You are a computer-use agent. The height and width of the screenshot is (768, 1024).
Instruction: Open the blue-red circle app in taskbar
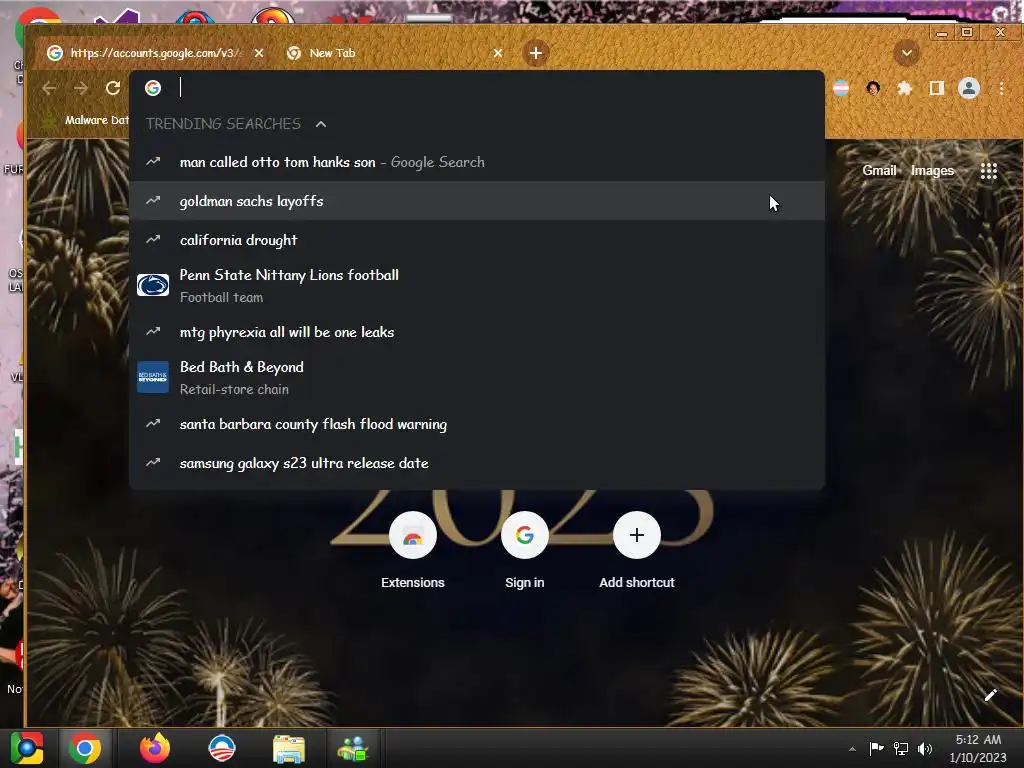221,748
